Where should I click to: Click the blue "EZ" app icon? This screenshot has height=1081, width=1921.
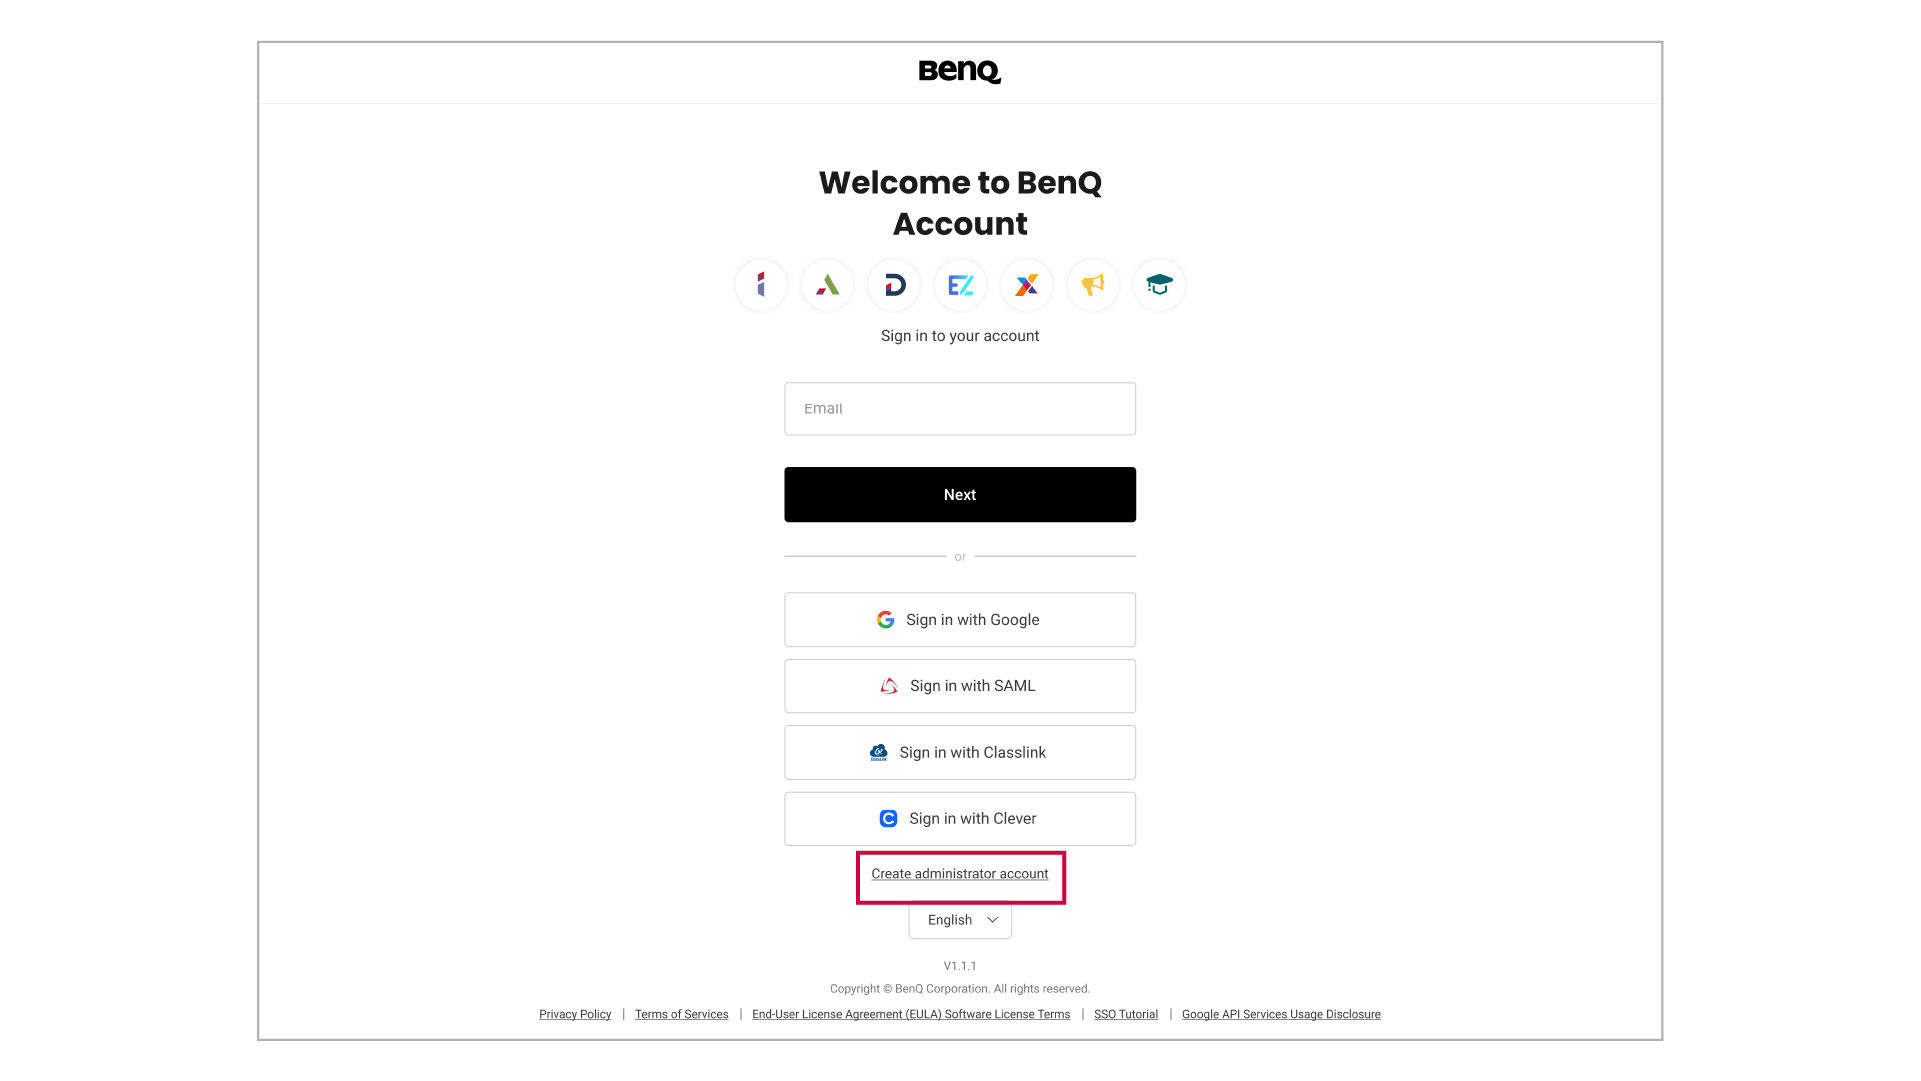pos(960,285)
